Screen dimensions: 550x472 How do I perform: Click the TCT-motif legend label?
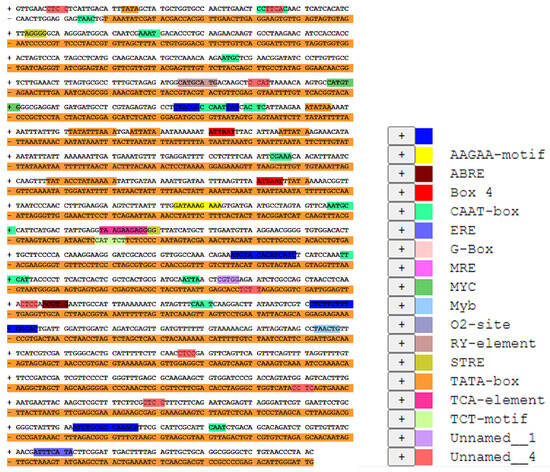[489, 420]
